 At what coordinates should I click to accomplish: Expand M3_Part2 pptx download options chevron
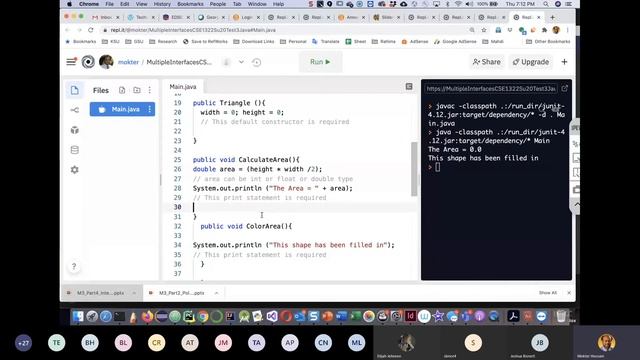coord(216,293)
